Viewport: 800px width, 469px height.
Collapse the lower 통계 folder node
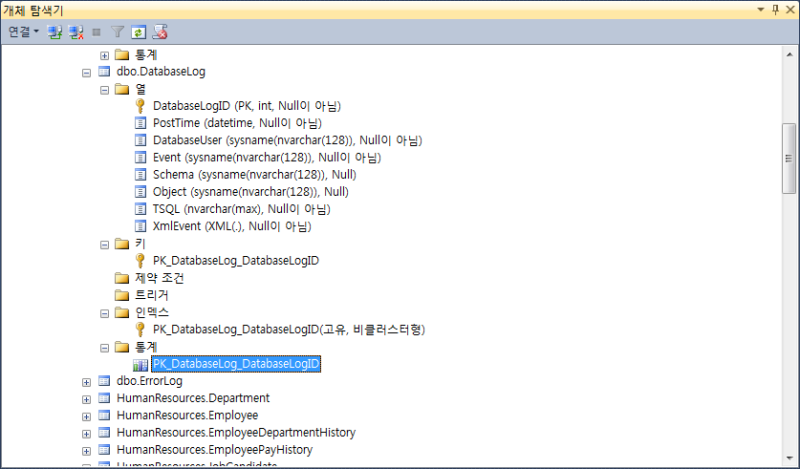click(104, 348)
